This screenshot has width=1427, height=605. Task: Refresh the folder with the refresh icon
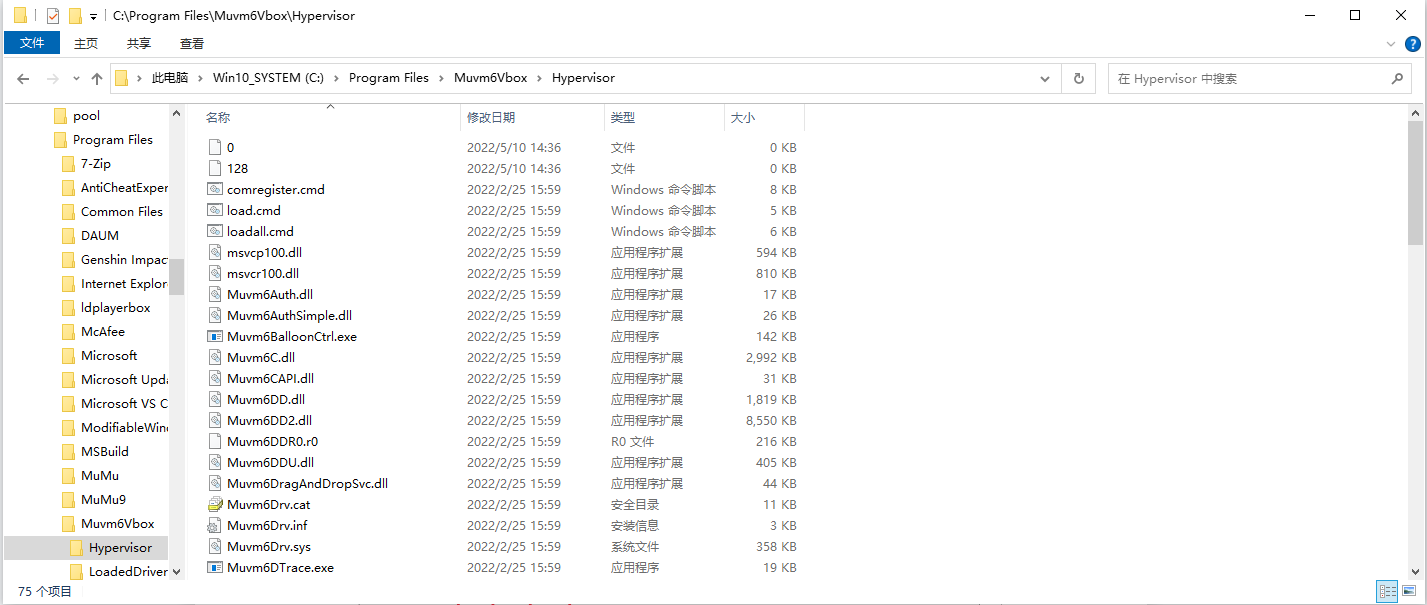(1078, 78)
